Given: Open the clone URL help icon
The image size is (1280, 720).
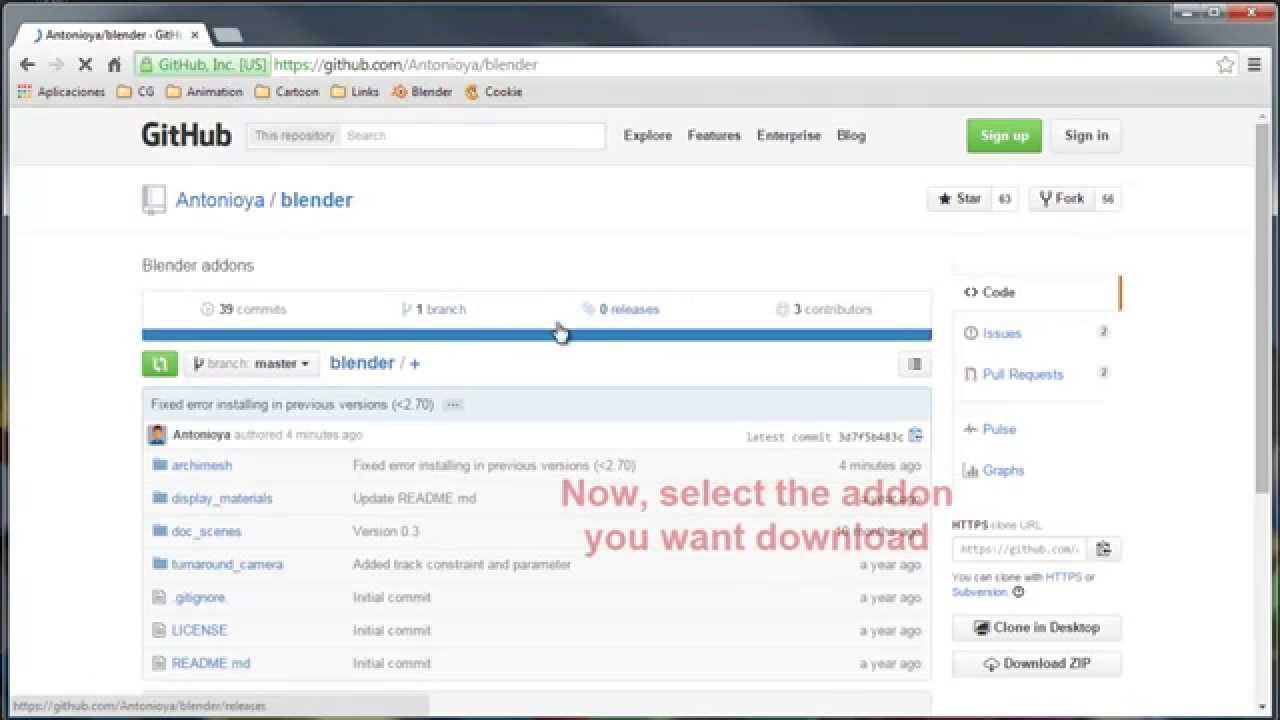Looking at the screenshot, I should click(x=1018, y=592).
